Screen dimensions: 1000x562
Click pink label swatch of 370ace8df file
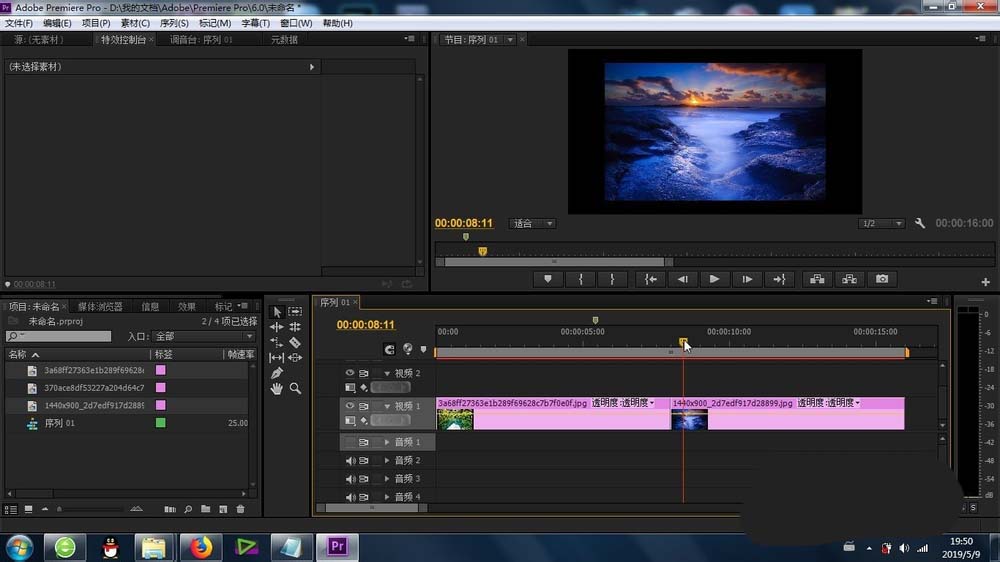pos(161,387)
